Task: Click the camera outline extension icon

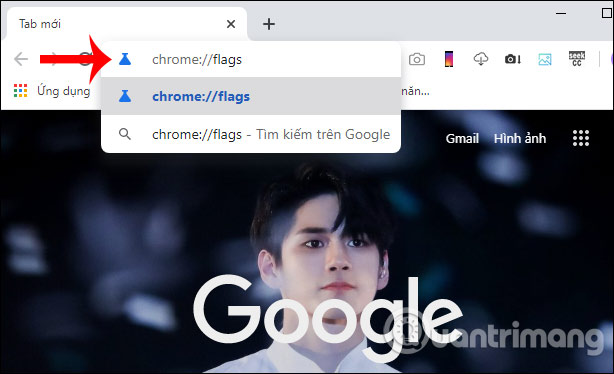Action: point(417,60)
